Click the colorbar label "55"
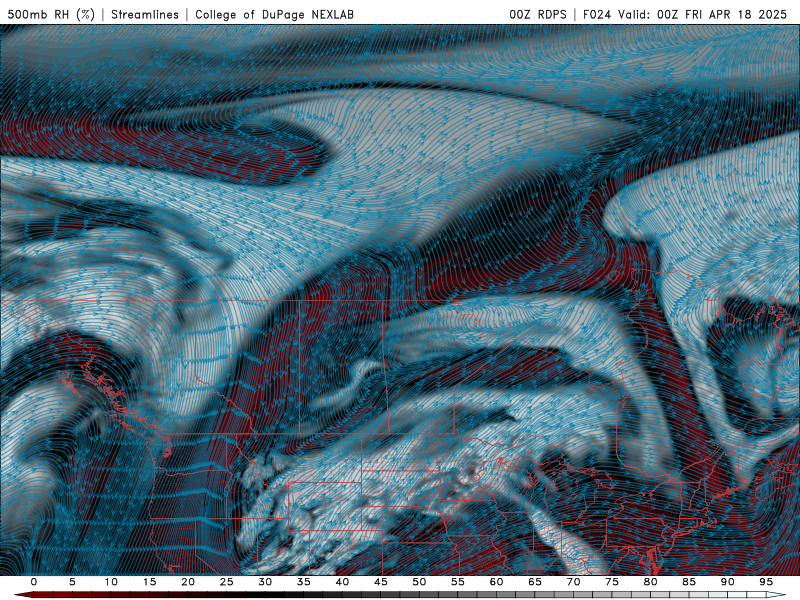This screenshot has height=600, width=800. (458, 582)
